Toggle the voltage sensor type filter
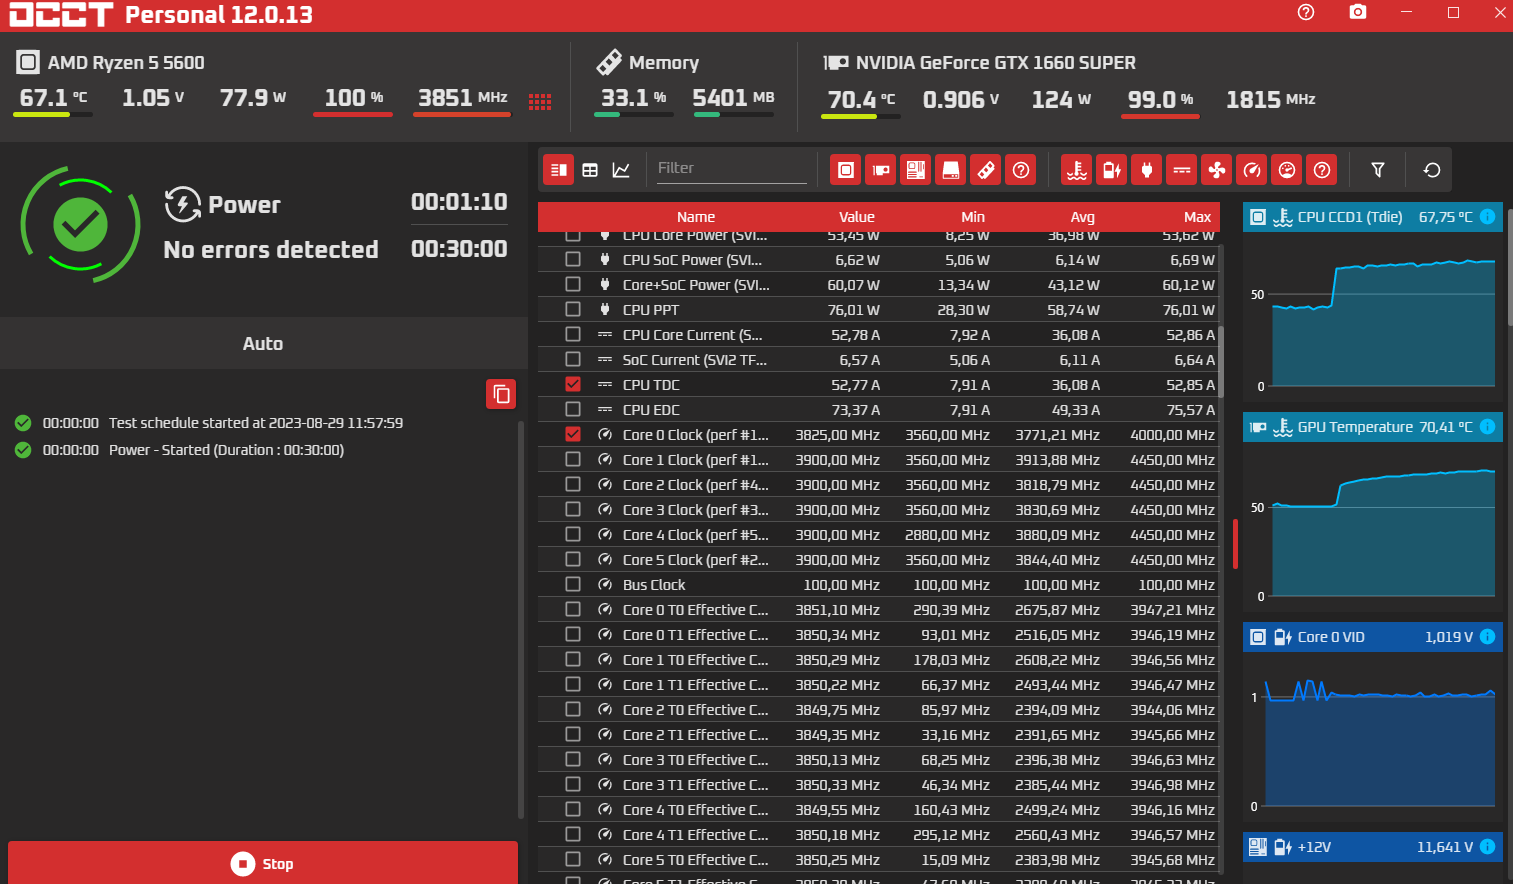 1112,170
